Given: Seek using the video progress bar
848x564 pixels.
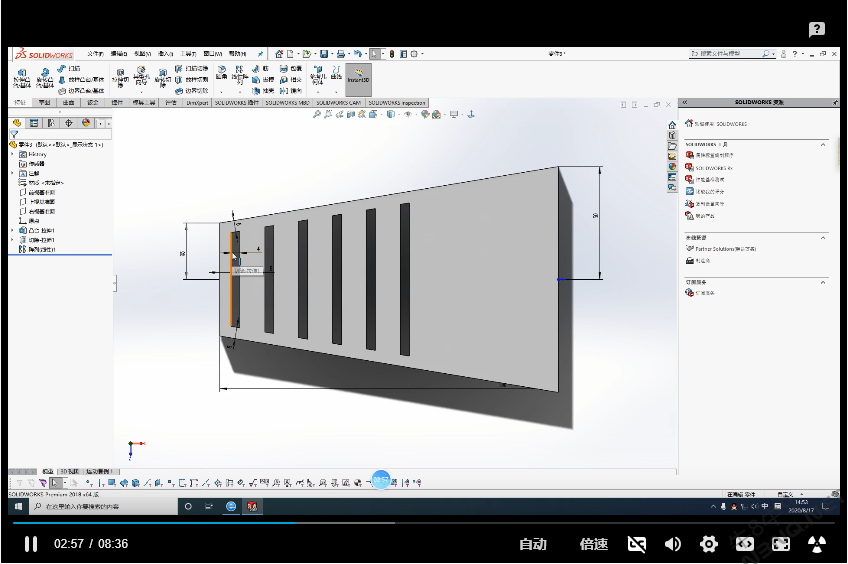Looking at the screenshot, I should coord(424,523).
